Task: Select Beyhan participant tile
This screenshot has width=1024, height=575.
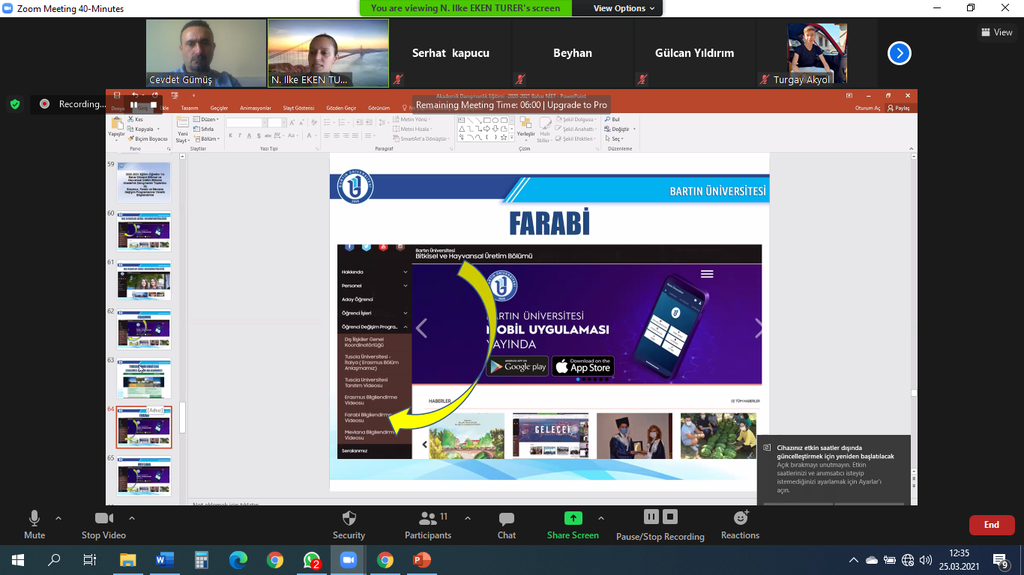Action: 573,53
